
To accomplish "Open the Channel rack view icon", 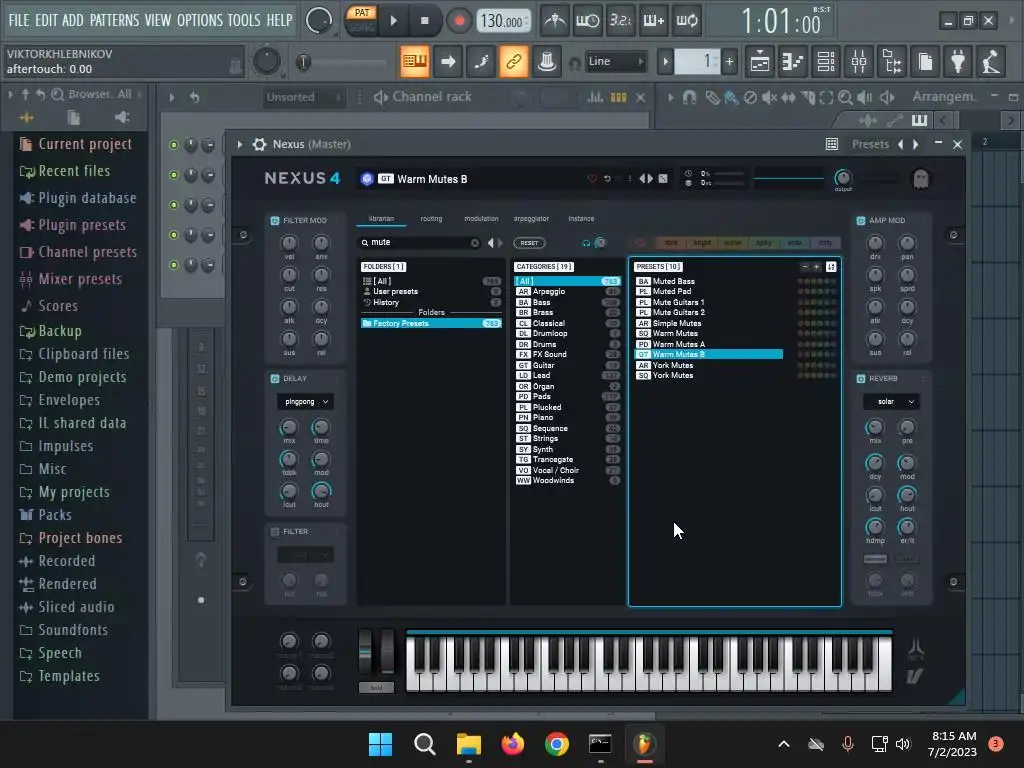I will pos(825,61).
